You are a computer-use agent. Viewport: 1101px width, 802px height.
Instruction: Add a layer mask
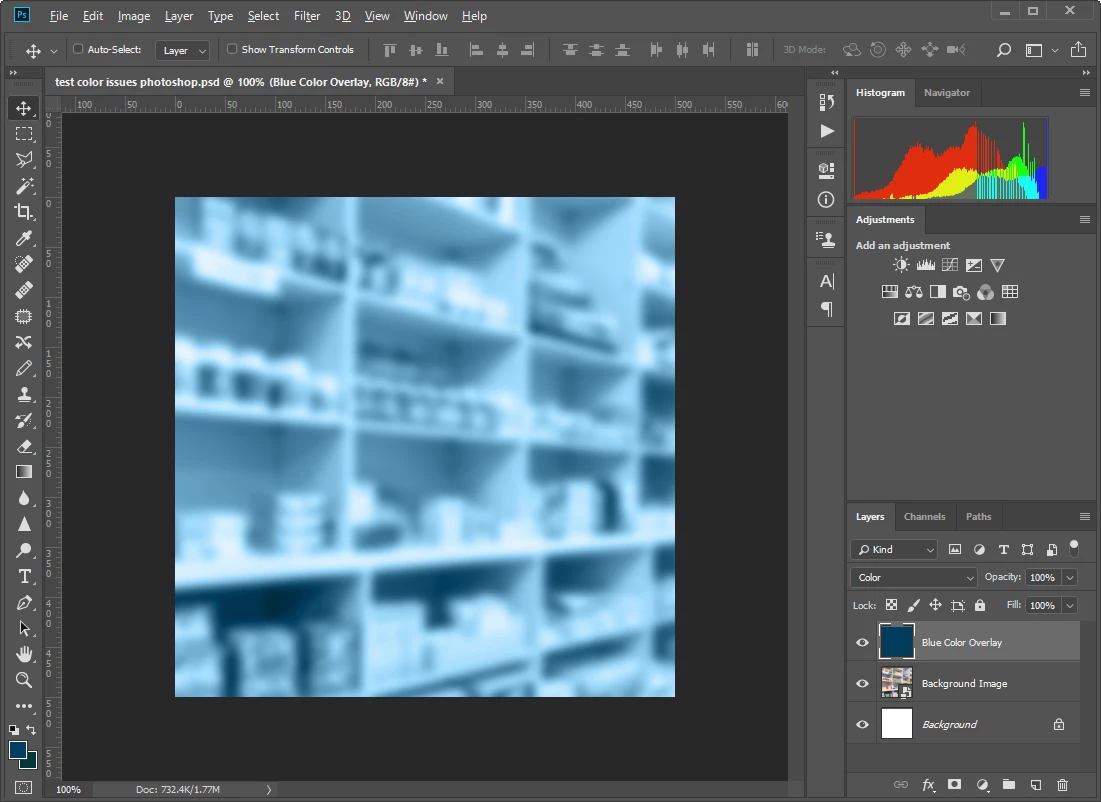tap(954, 784)
